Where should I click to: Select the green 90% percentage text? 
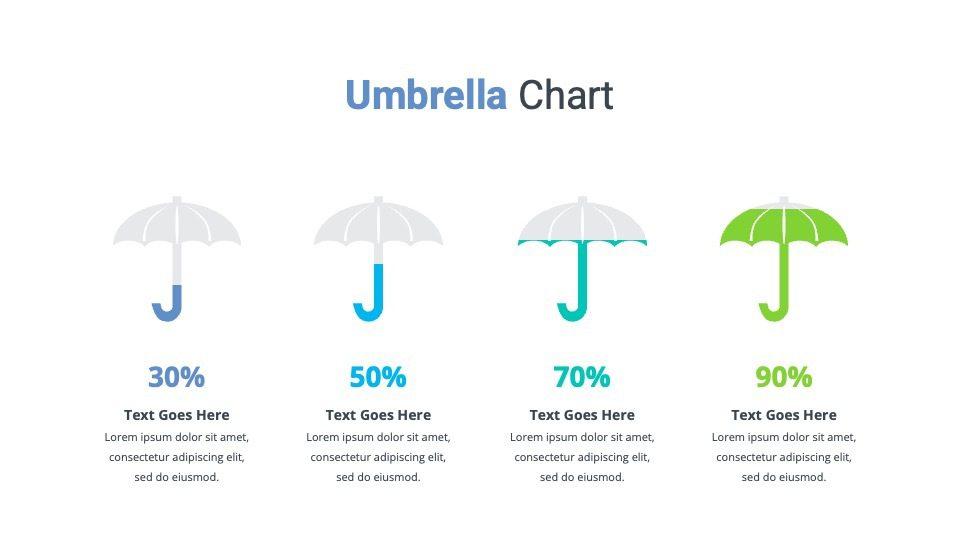click(x=784, y=377)
